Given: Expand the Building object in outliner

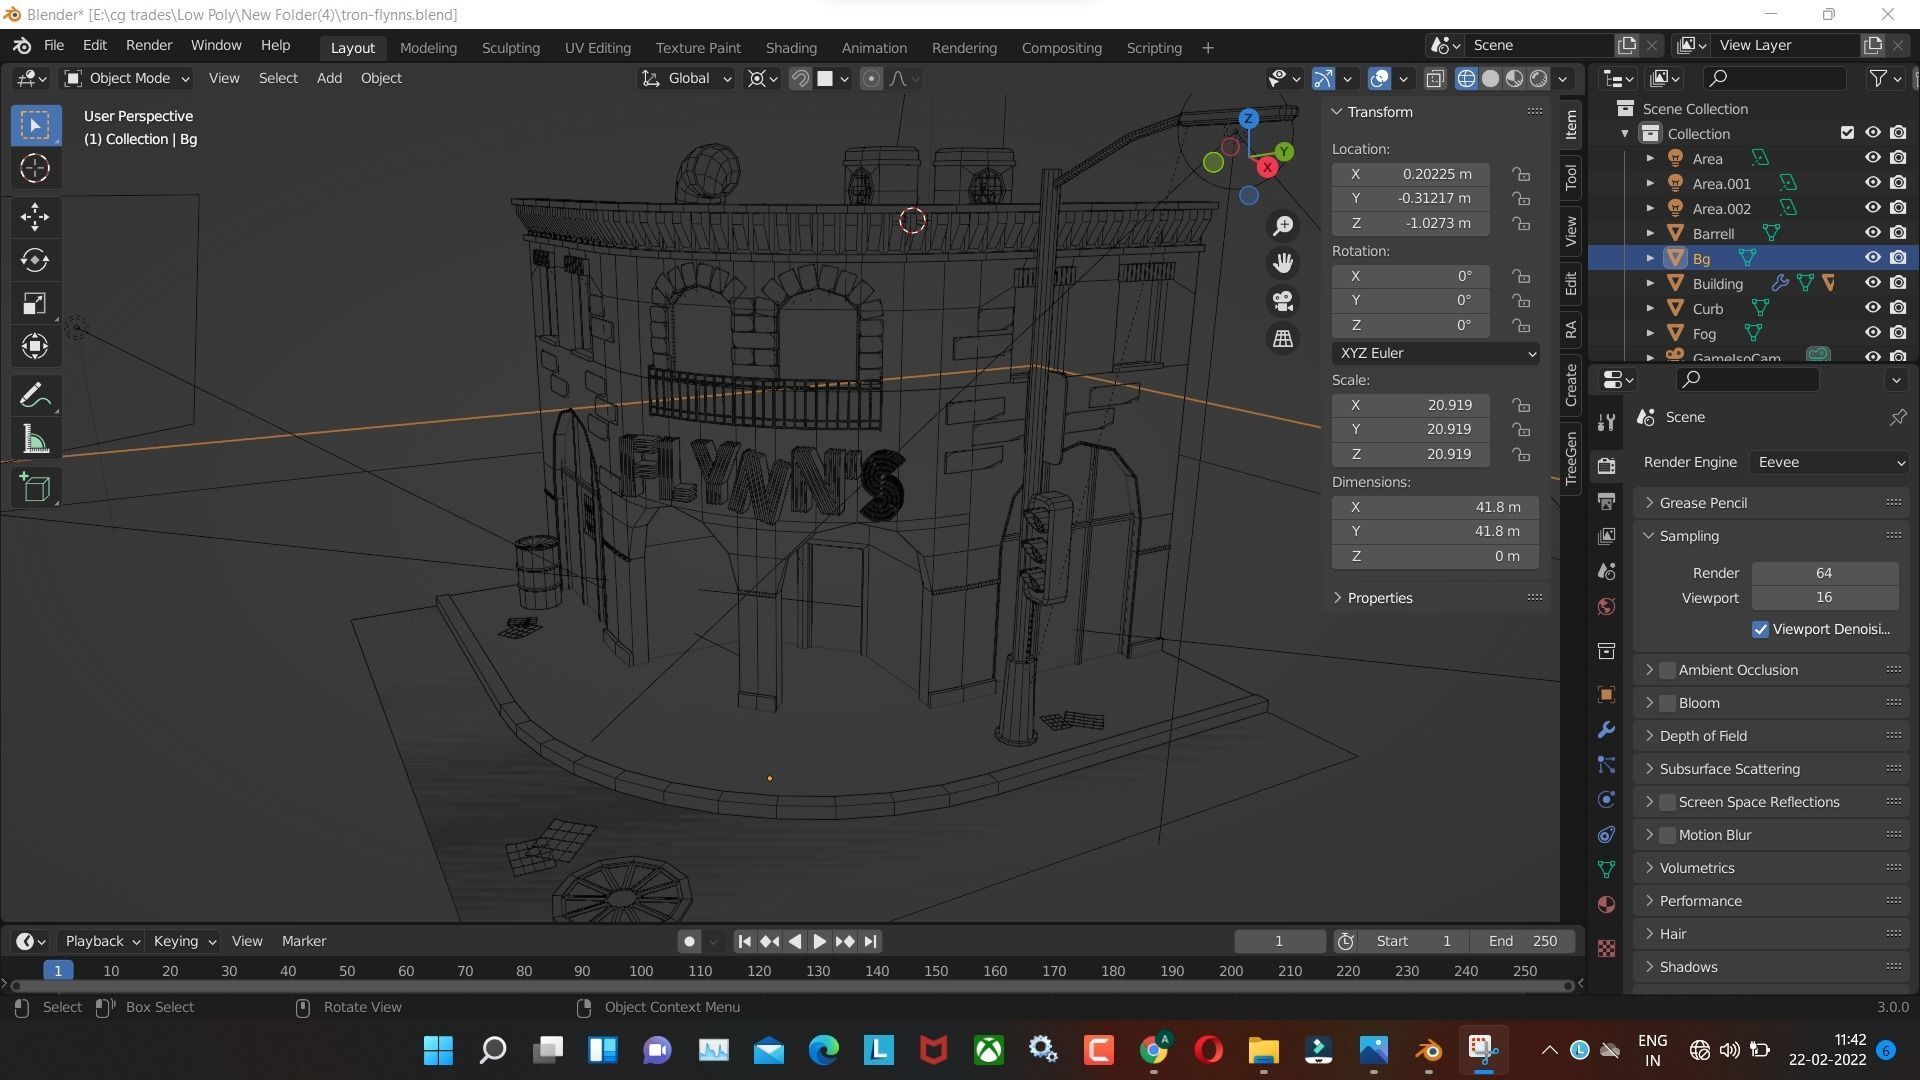Looking at the screenshot, I should coord(1650,283).
